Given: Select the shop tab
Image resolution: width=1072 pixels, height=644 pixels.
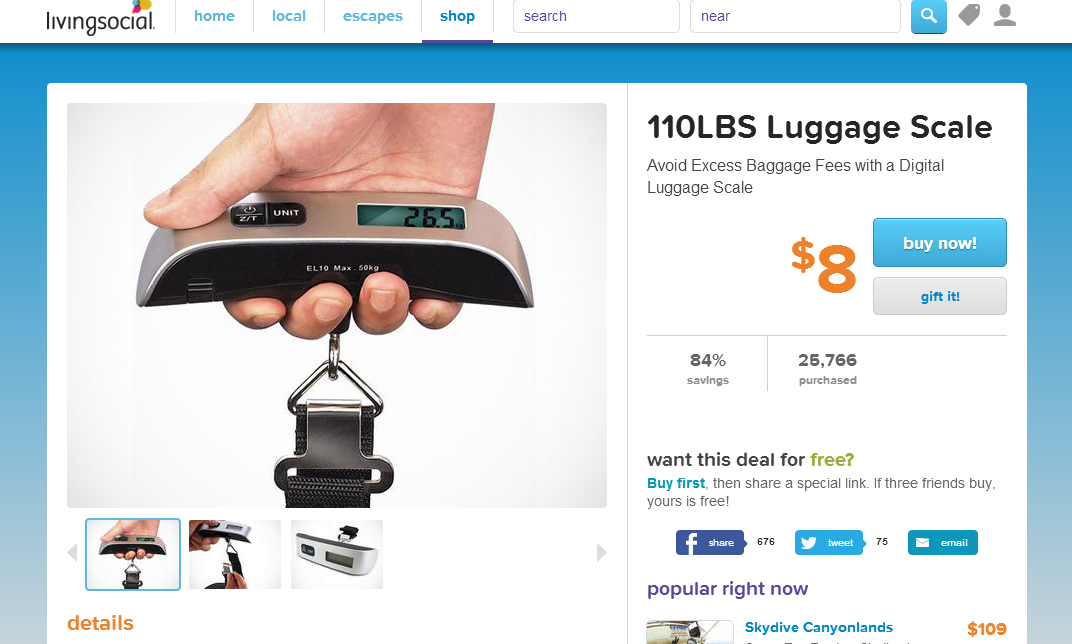Looking at the screenshot, I should (457, 16).
